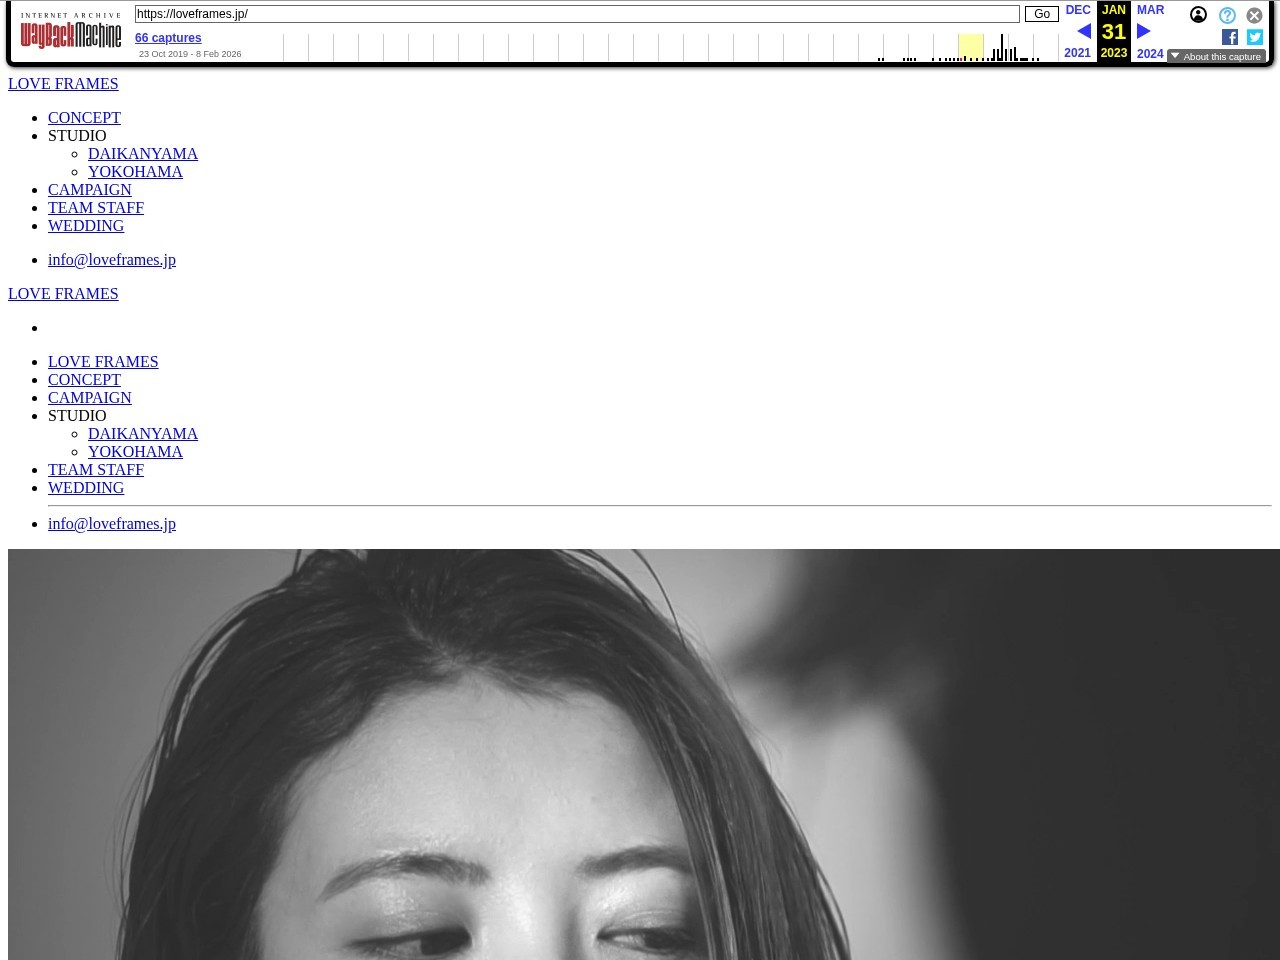Share this capture on Twitter
1280x960 pixels.
point(1255,37)
